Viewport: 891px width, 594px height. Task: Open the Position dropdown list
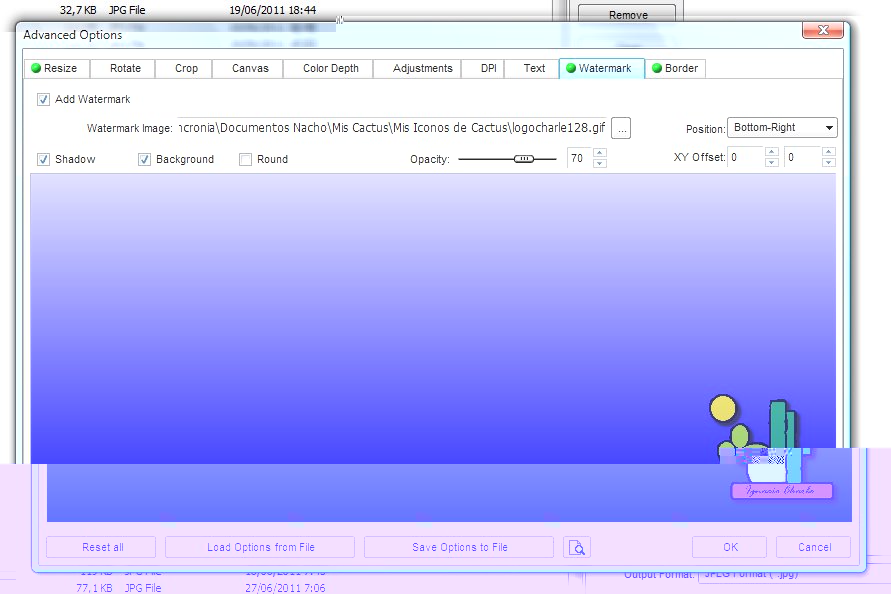(x=782, y=128)
